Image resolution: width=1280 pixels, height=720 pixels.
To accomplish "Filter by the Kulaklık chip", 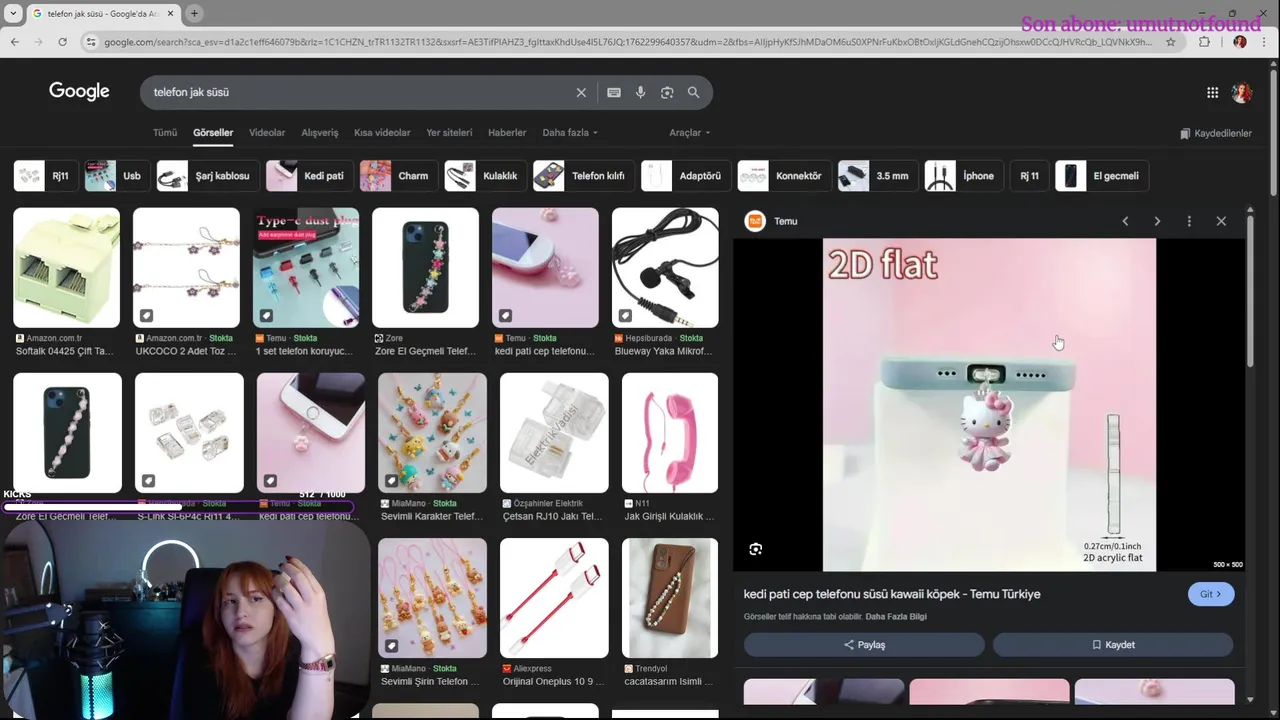I will (x=486, y=176).
